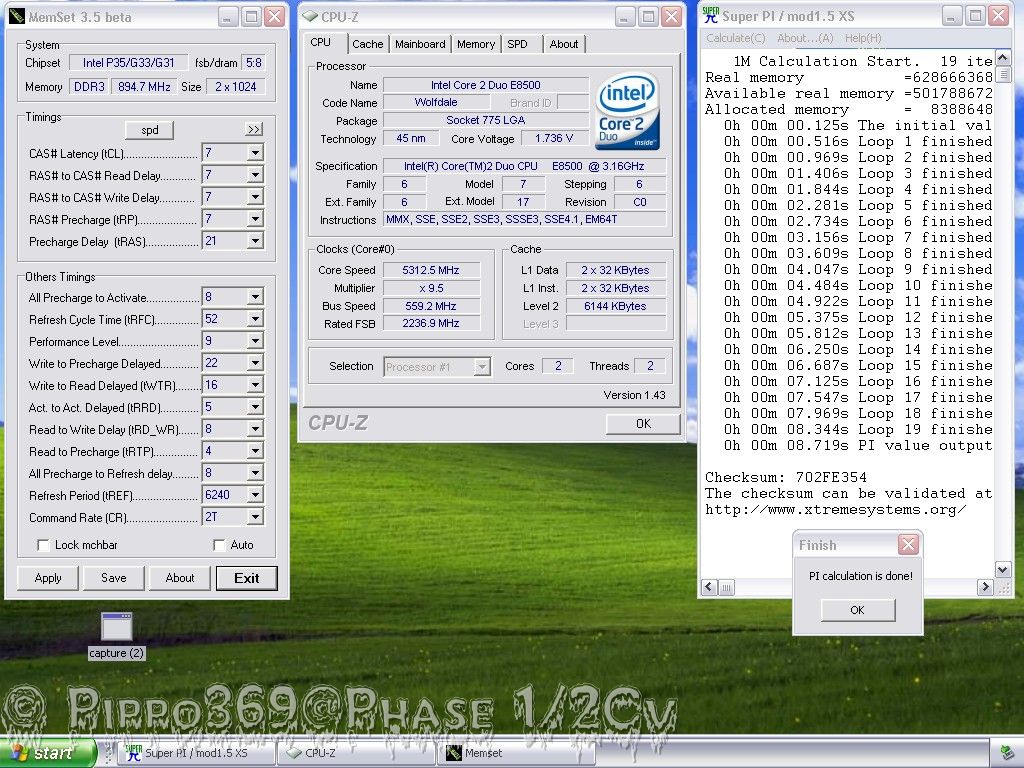
Task: Click About button in MemSet
Action: (180, 578)
